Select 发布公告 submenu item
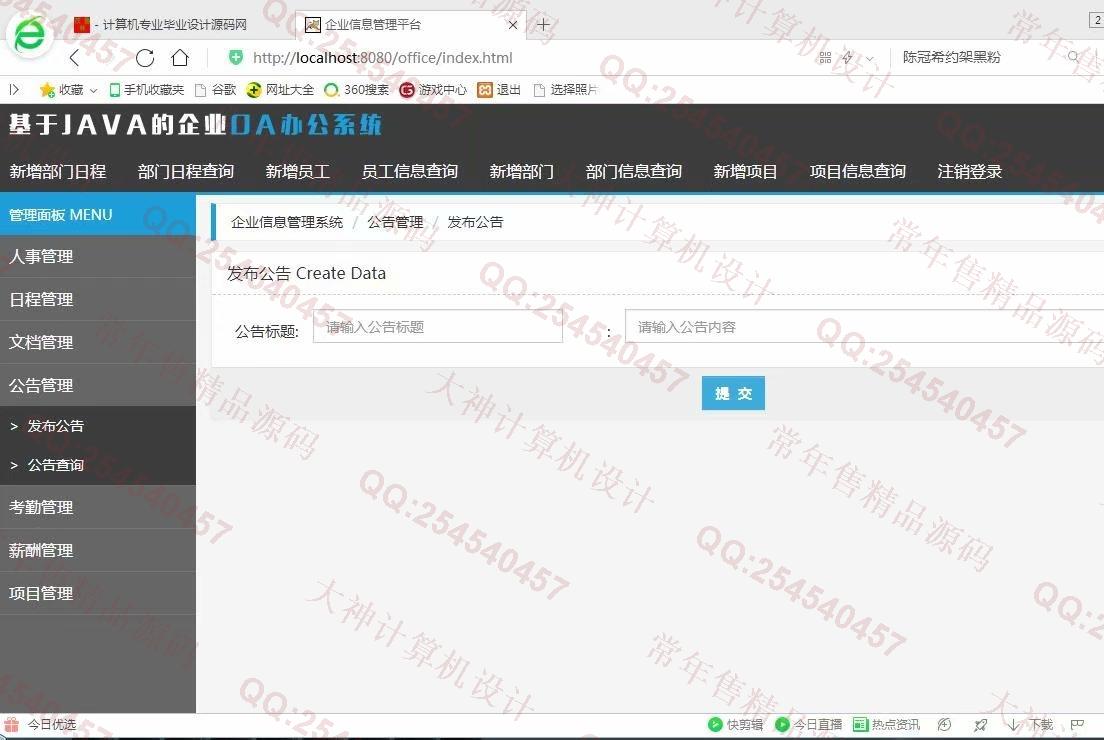 click(98, 426)
